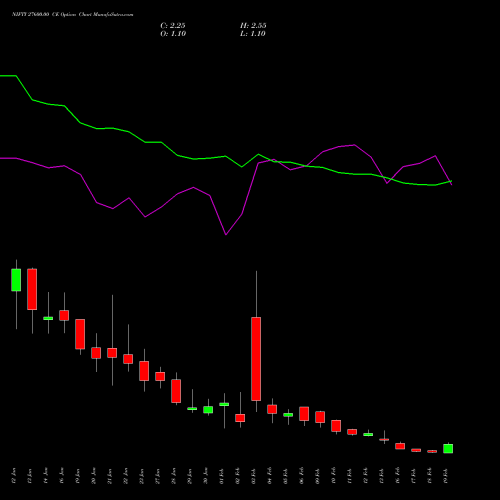
Task: Select the open value O: 1.10
Action: coord(173,34)
